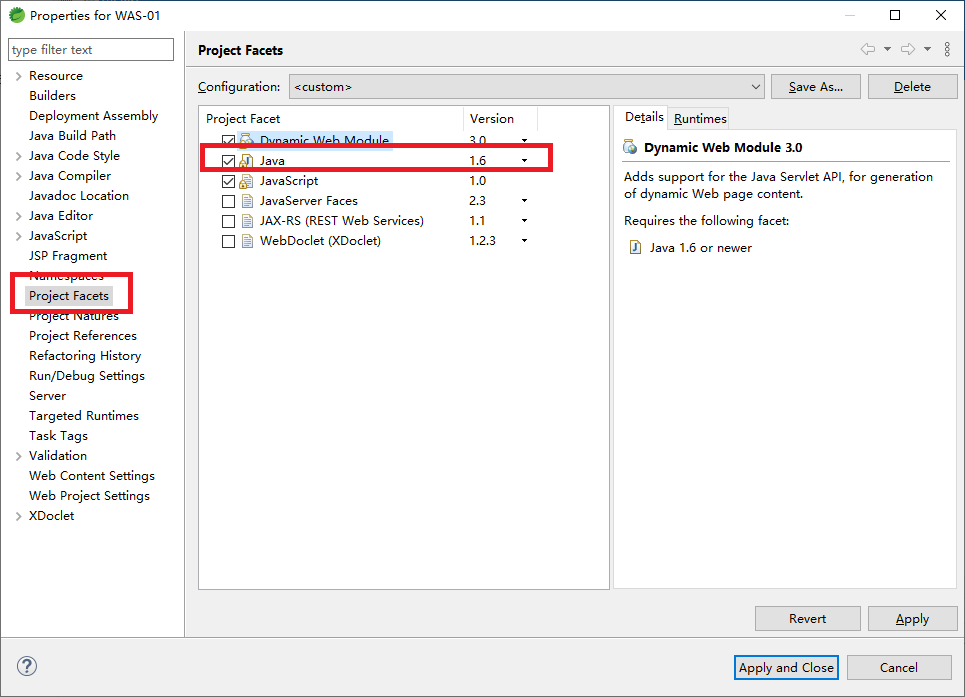This screenshot has height=697, width=965.
Task: Click the JAX-RS facet icon
Action: [247, 221]
